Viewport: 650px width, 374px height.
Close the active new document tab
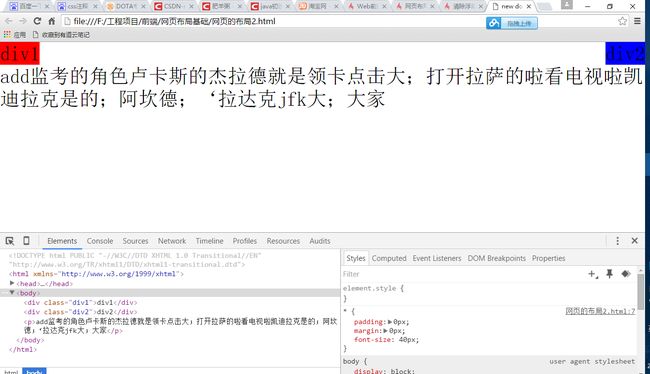[x=529, y=6]
